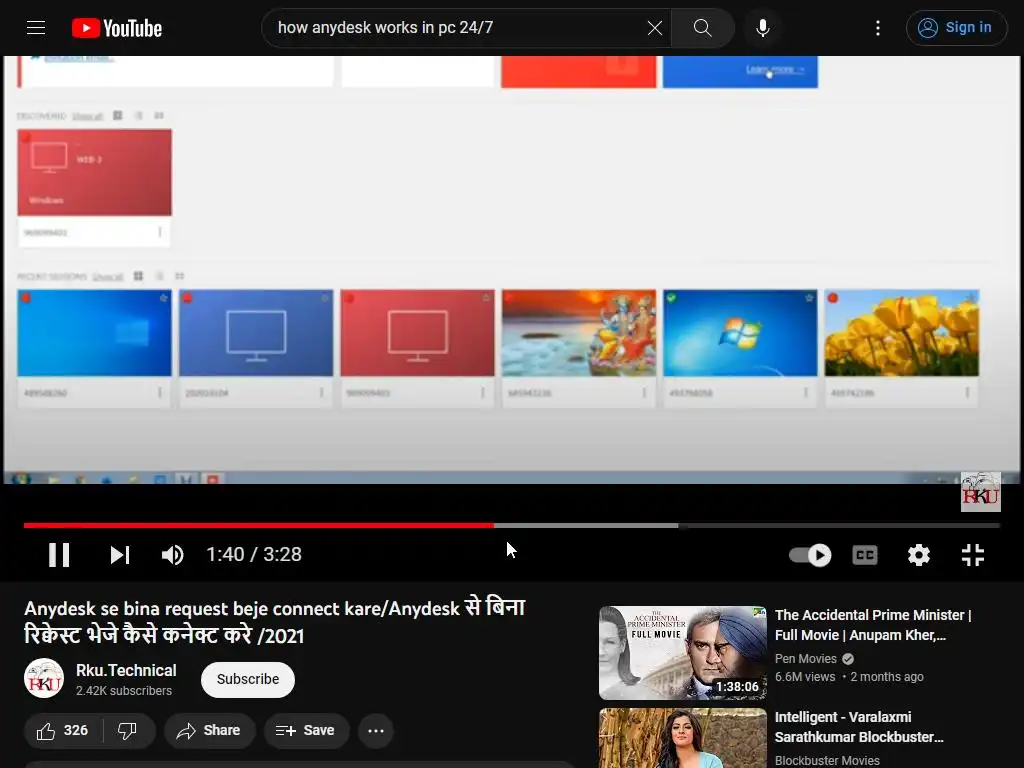Like the video with 326 likes

coord(63,731)
